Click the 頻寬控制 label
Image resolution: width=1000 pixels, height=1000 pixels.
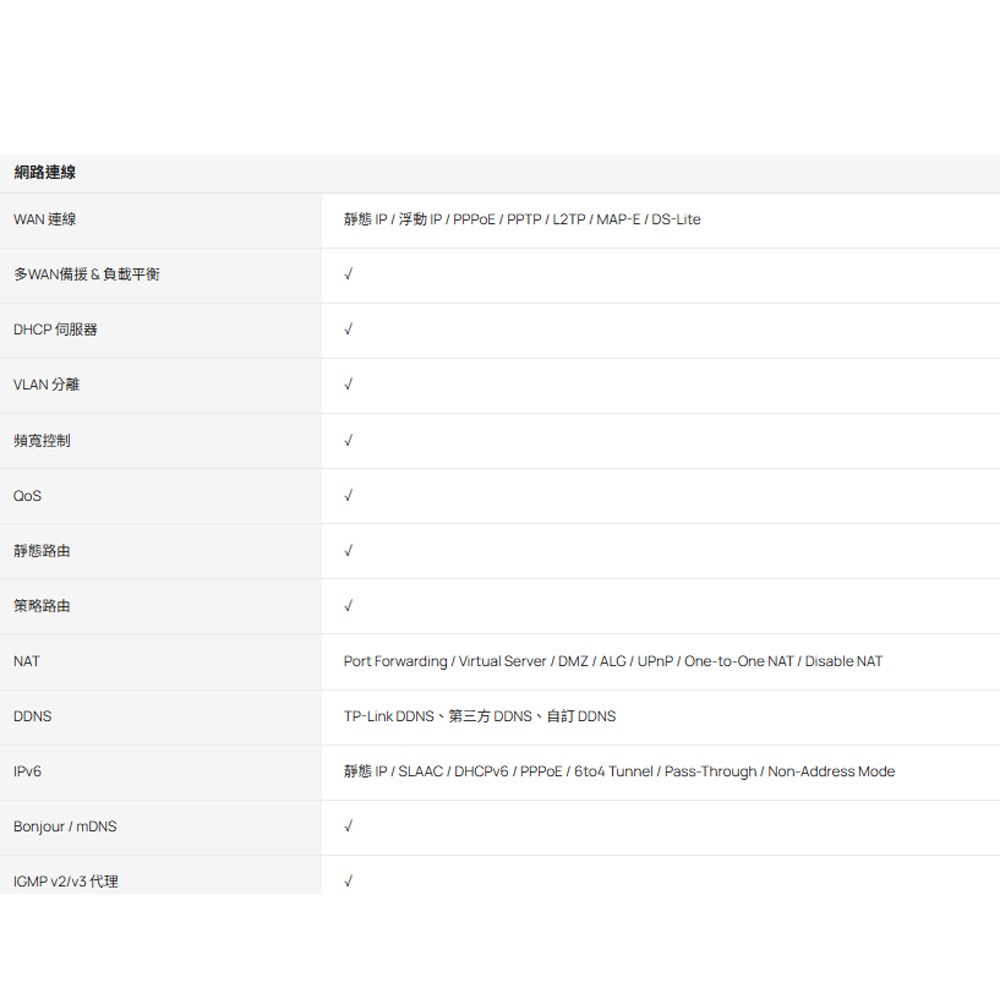[42, 441]
